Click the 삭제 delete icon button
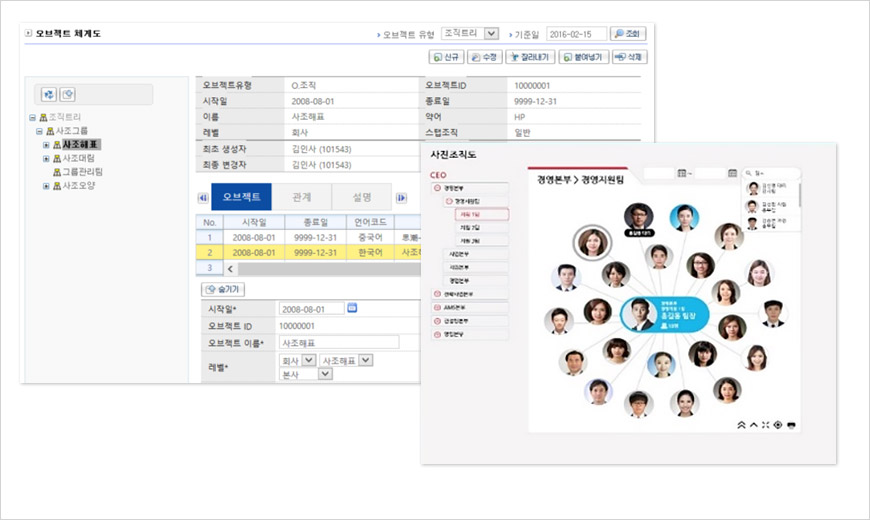Image resolution: width=870 pixels, height=520 pixels. point(630,58)
